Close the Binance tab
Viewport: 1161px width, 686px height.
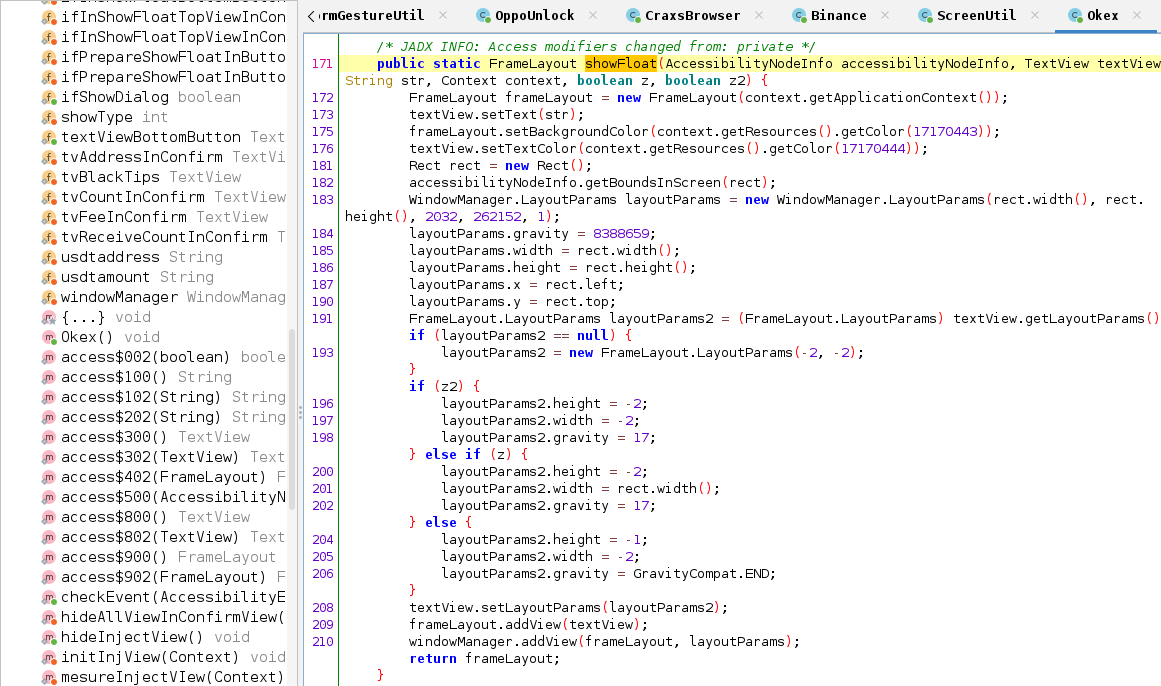point(886,15)
